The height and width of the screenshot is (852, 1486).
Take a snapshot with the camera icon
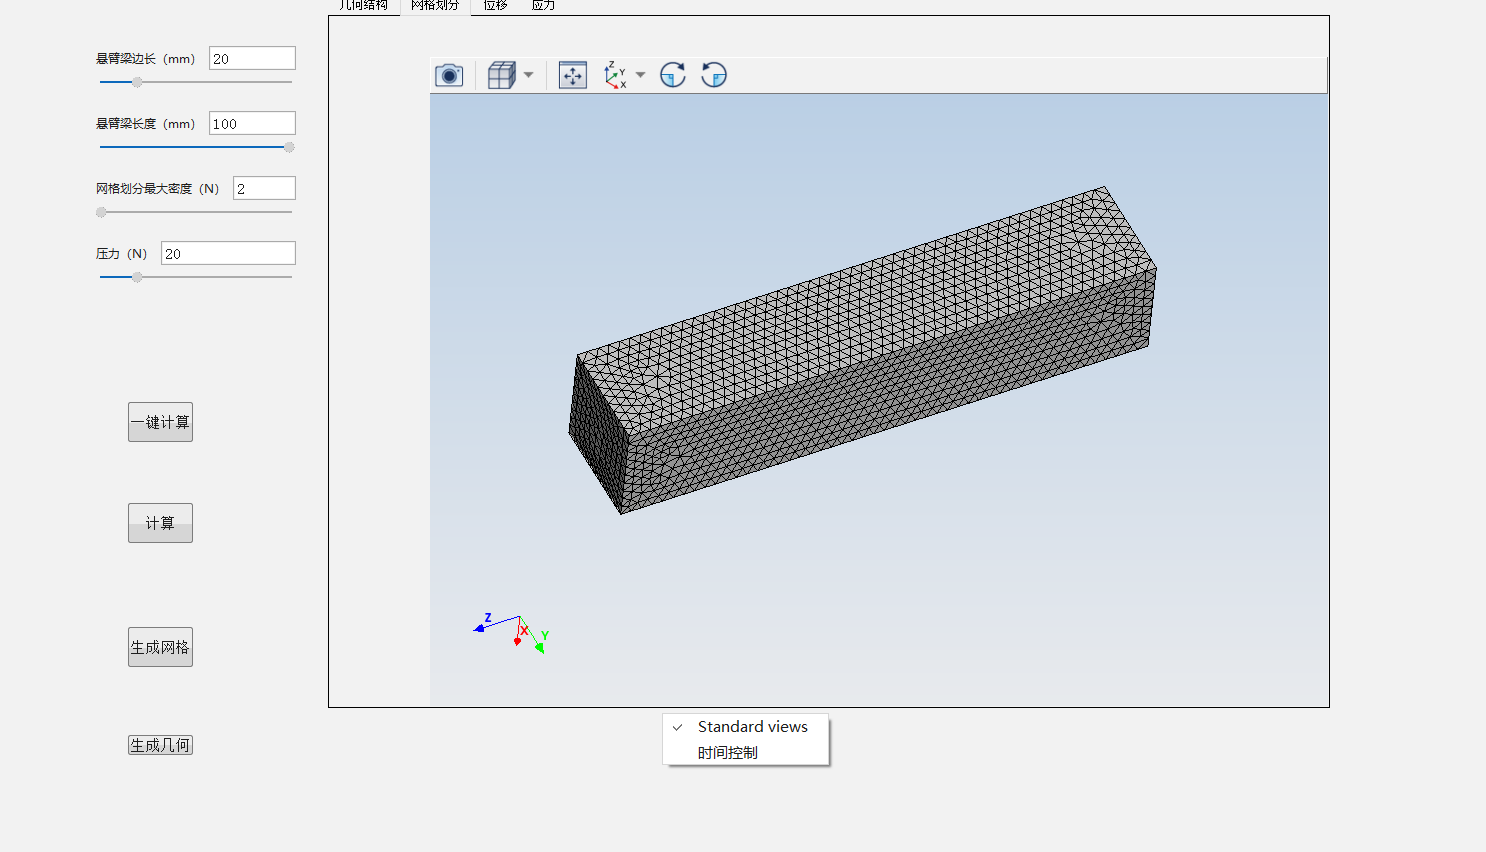(449, 75)
